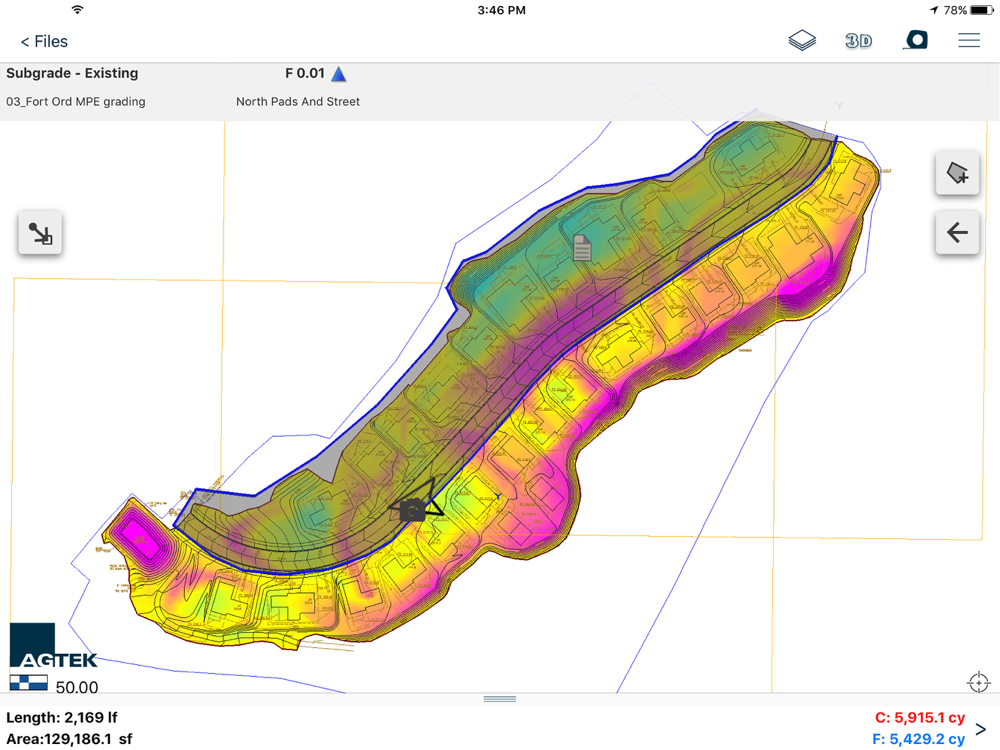Tap the Area: 129,186.1 sf readout
This screenshot has width=1000, height=750.
point(70,739)
